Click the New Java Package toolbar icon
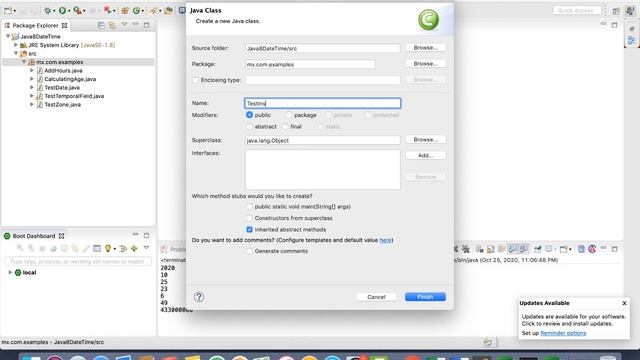640x360 pixels. pyautogui.click(x=125, y=10)
